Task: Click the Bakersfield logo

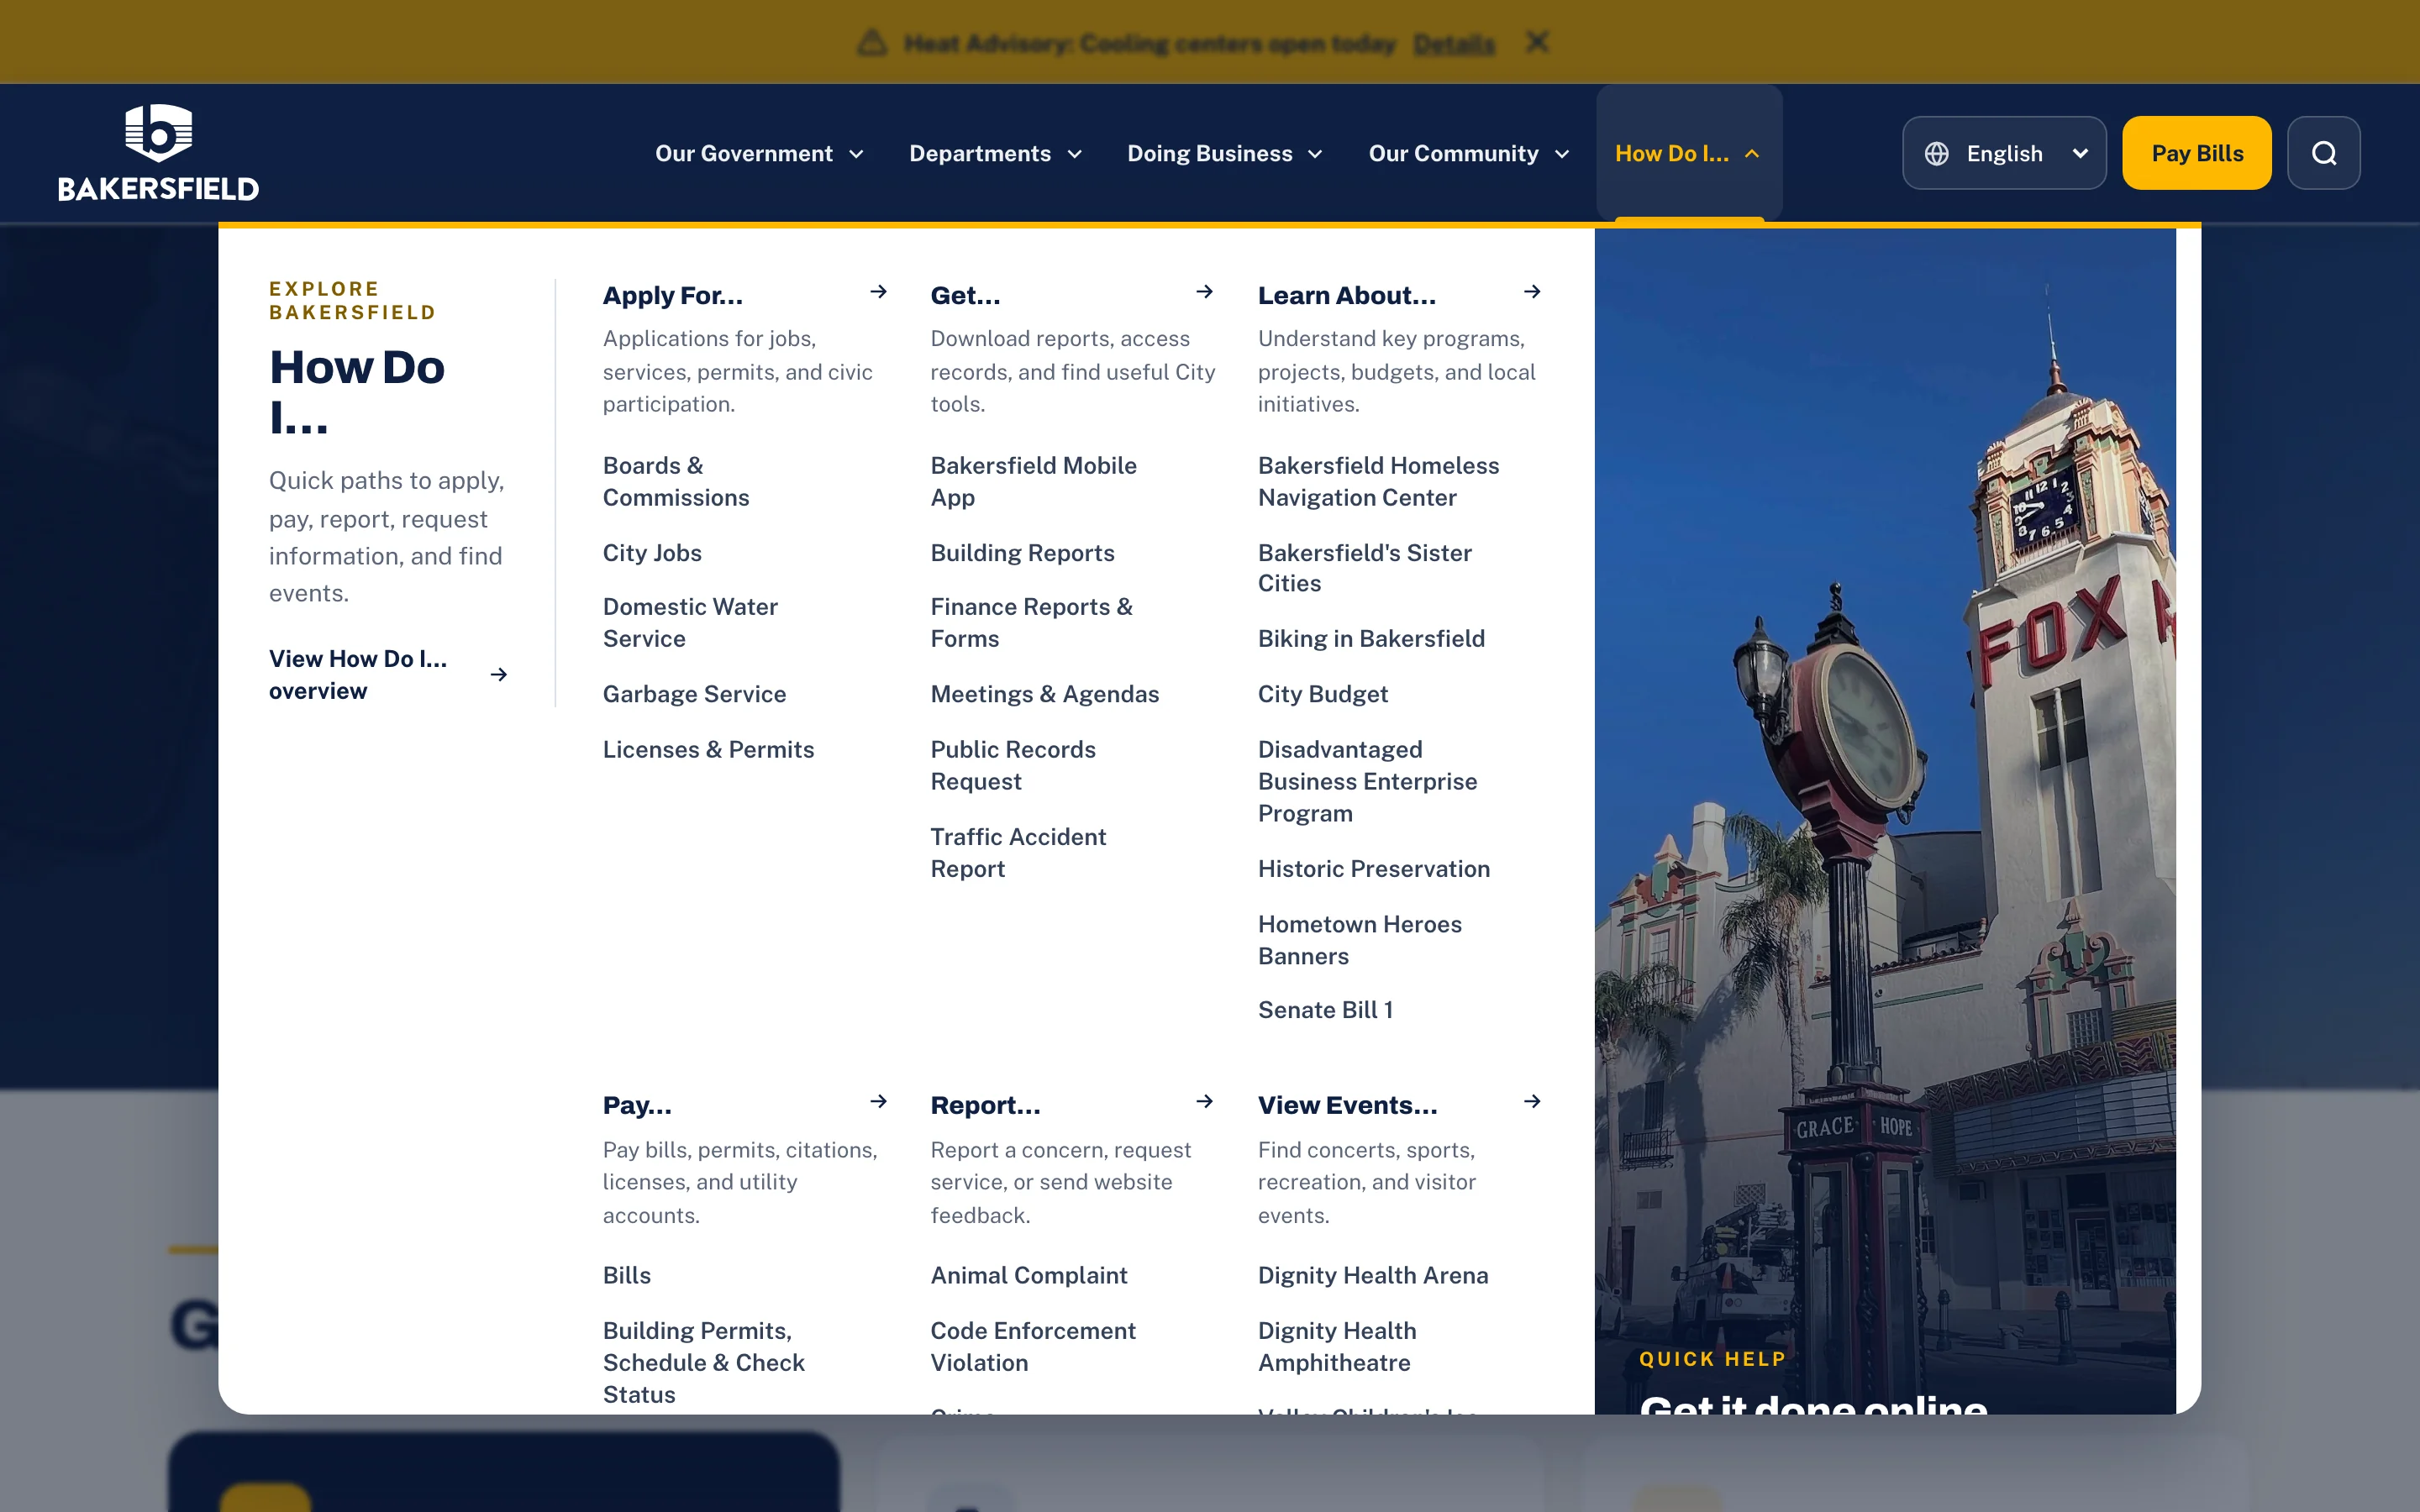Action: (x=158, y=153)
